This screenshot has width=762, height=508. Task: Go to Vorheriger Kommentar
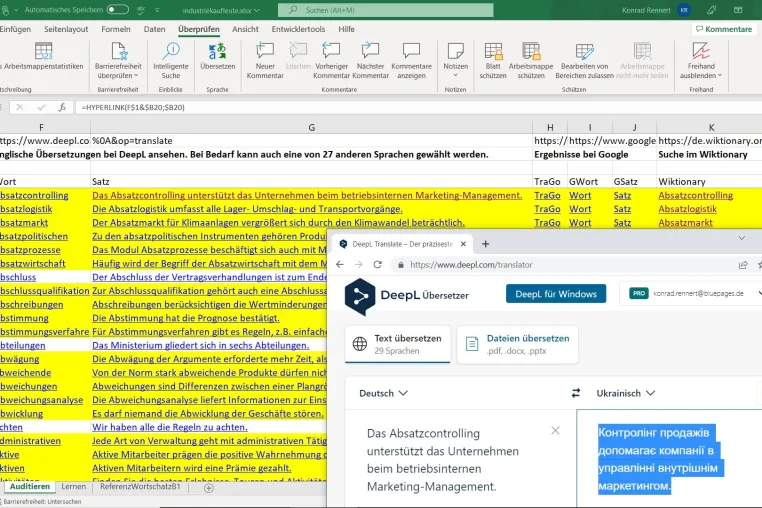331,60
